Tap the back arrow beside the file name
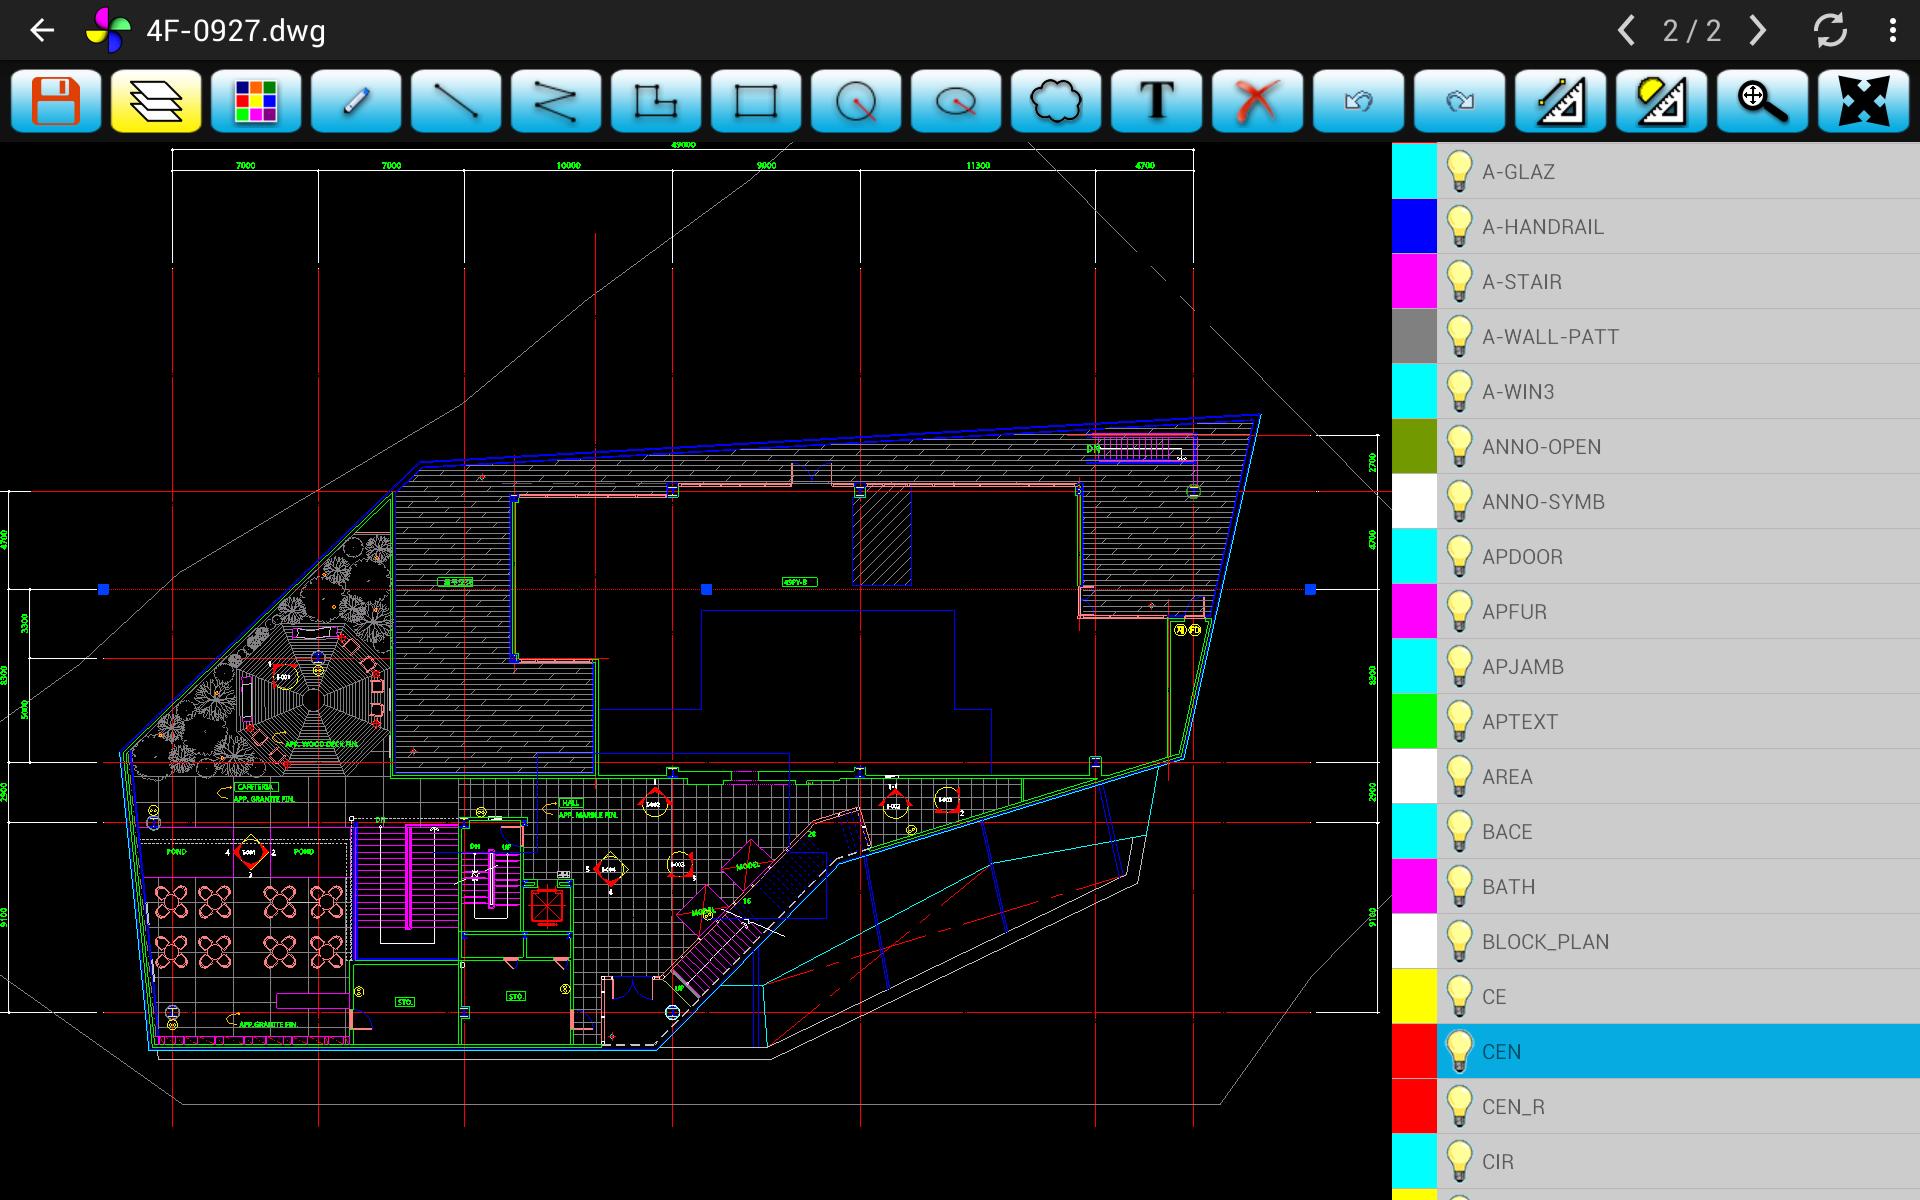The width and height of the screenshot is (1920, 1200). [42, 31]
